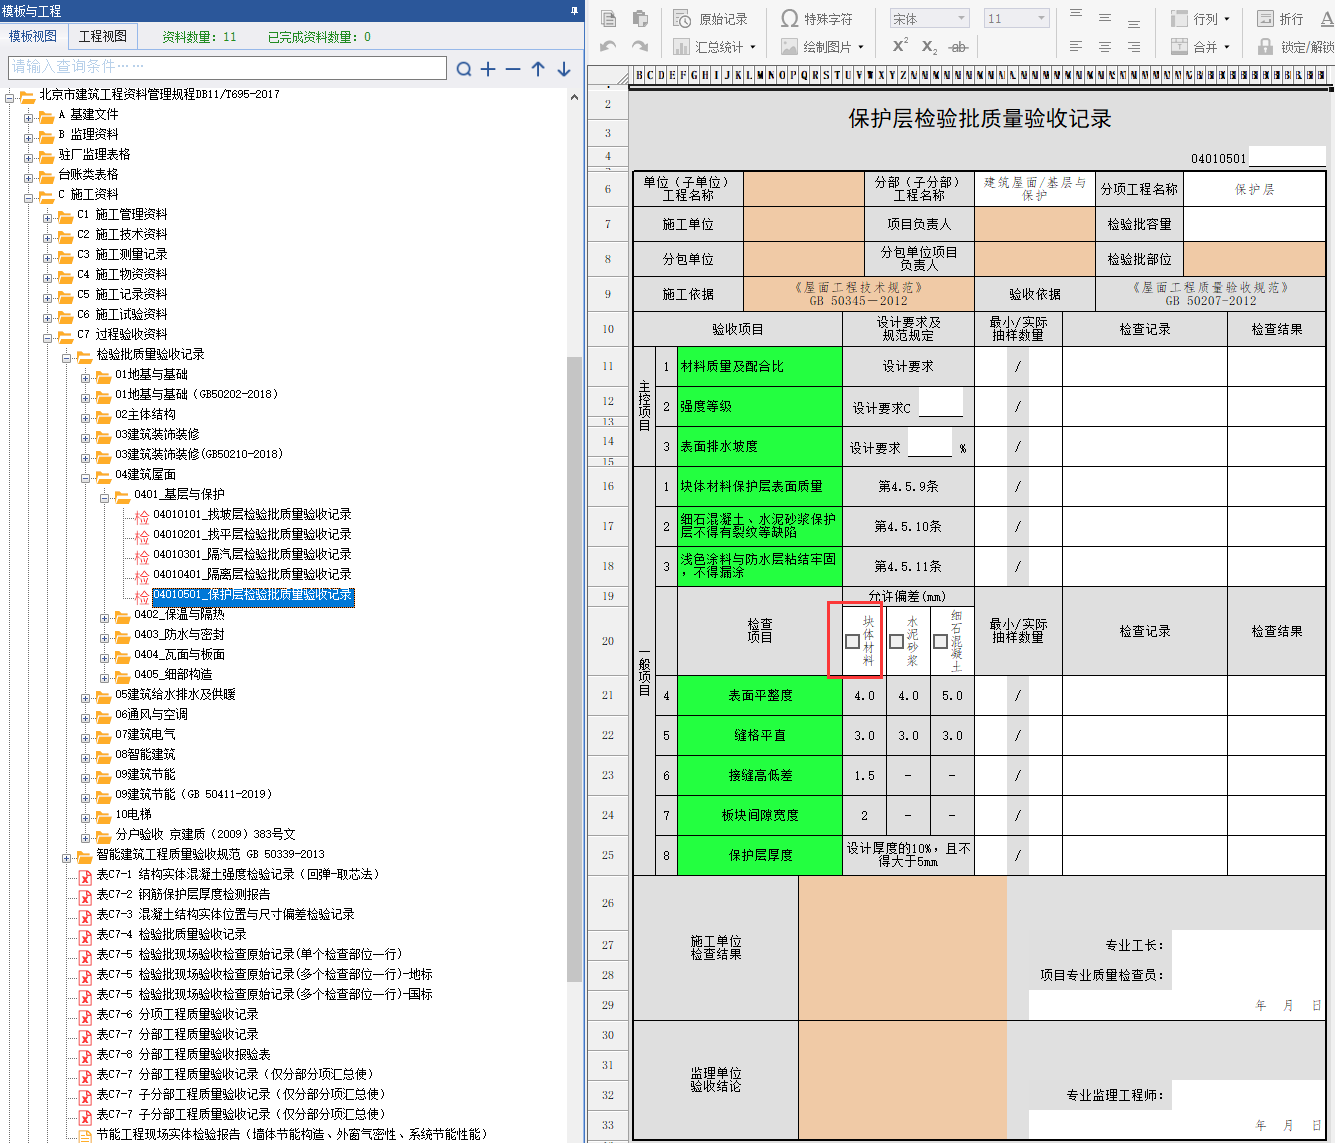Apply superscript formatting

pos(900,46)
